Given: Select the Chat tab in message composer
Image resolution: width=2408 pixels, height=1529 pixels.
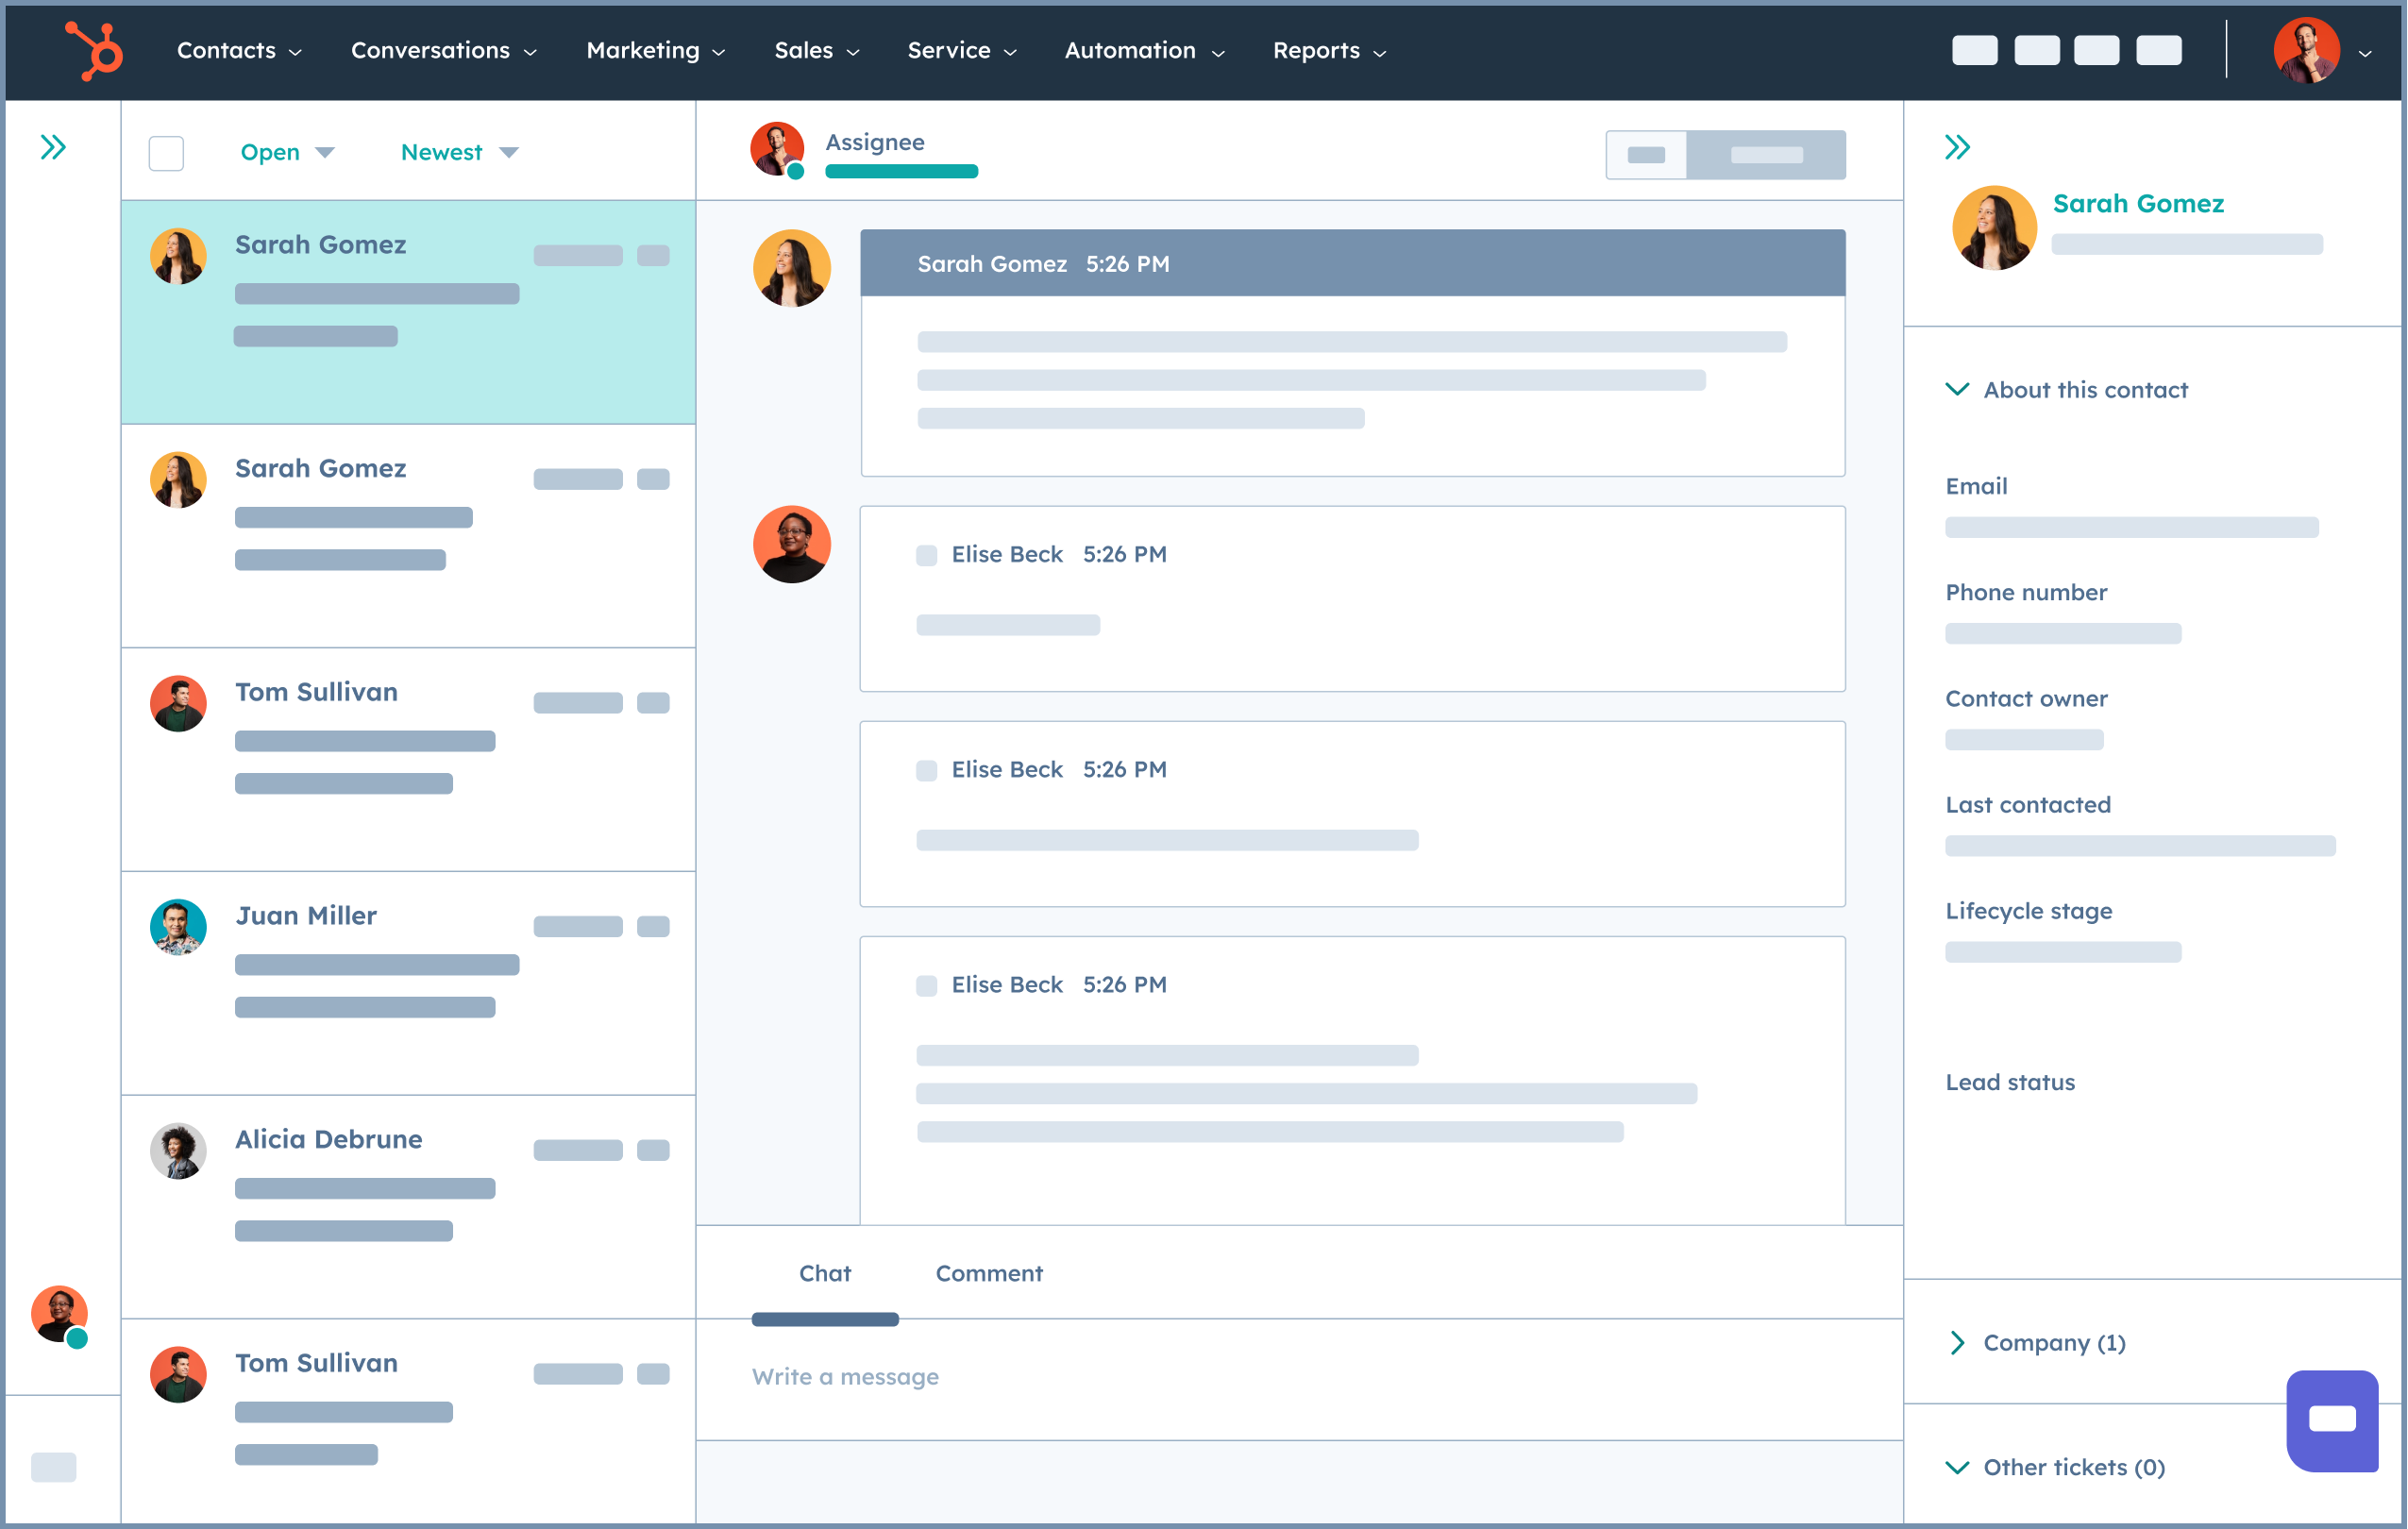Looking at the screenshot, I should [x=825, y=1272].
